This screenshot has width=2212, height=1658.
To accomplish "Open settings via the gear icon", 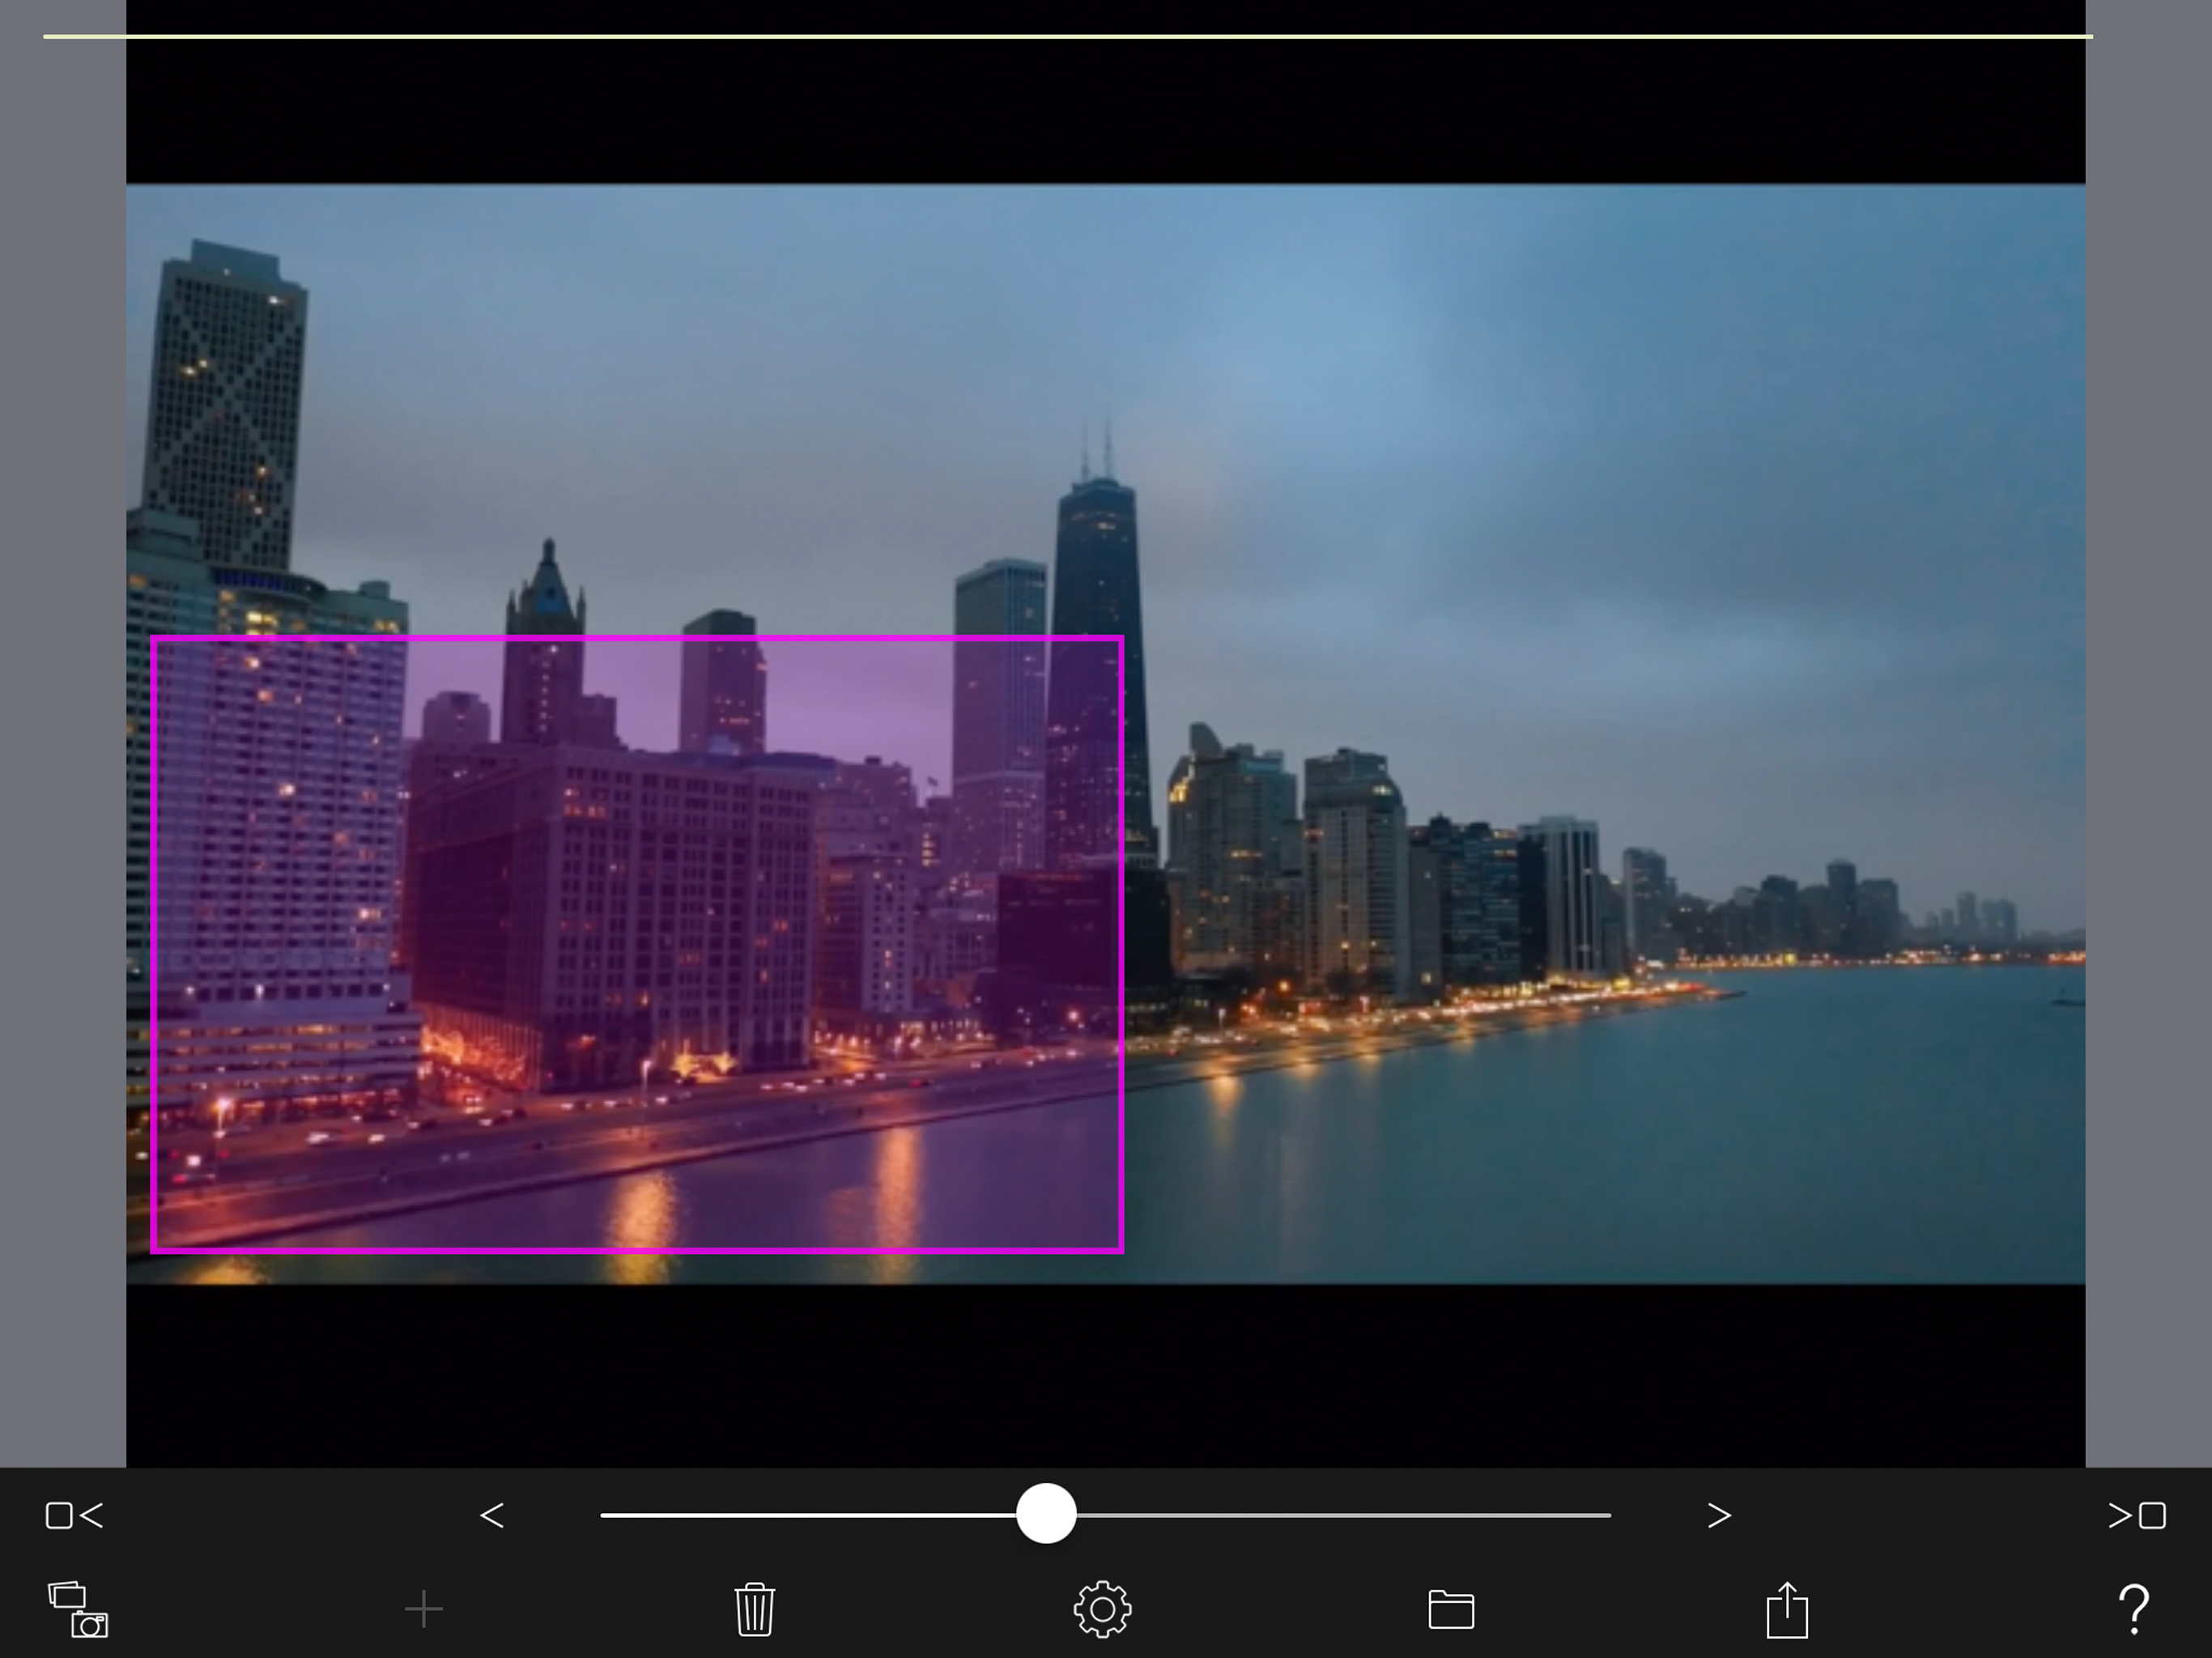I will coord(1102,1609).
